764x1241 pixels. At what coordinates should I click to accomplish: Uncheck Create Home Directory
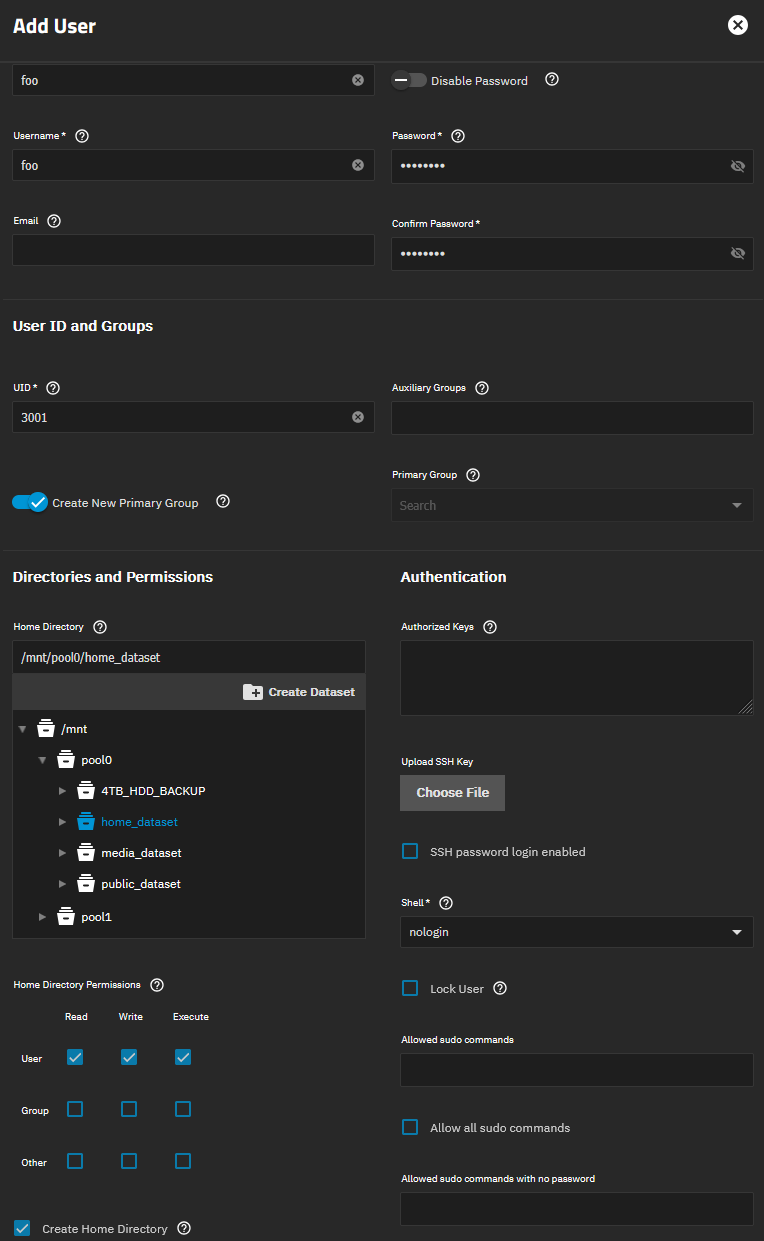pyautogui.click(x=22, y=1228)
